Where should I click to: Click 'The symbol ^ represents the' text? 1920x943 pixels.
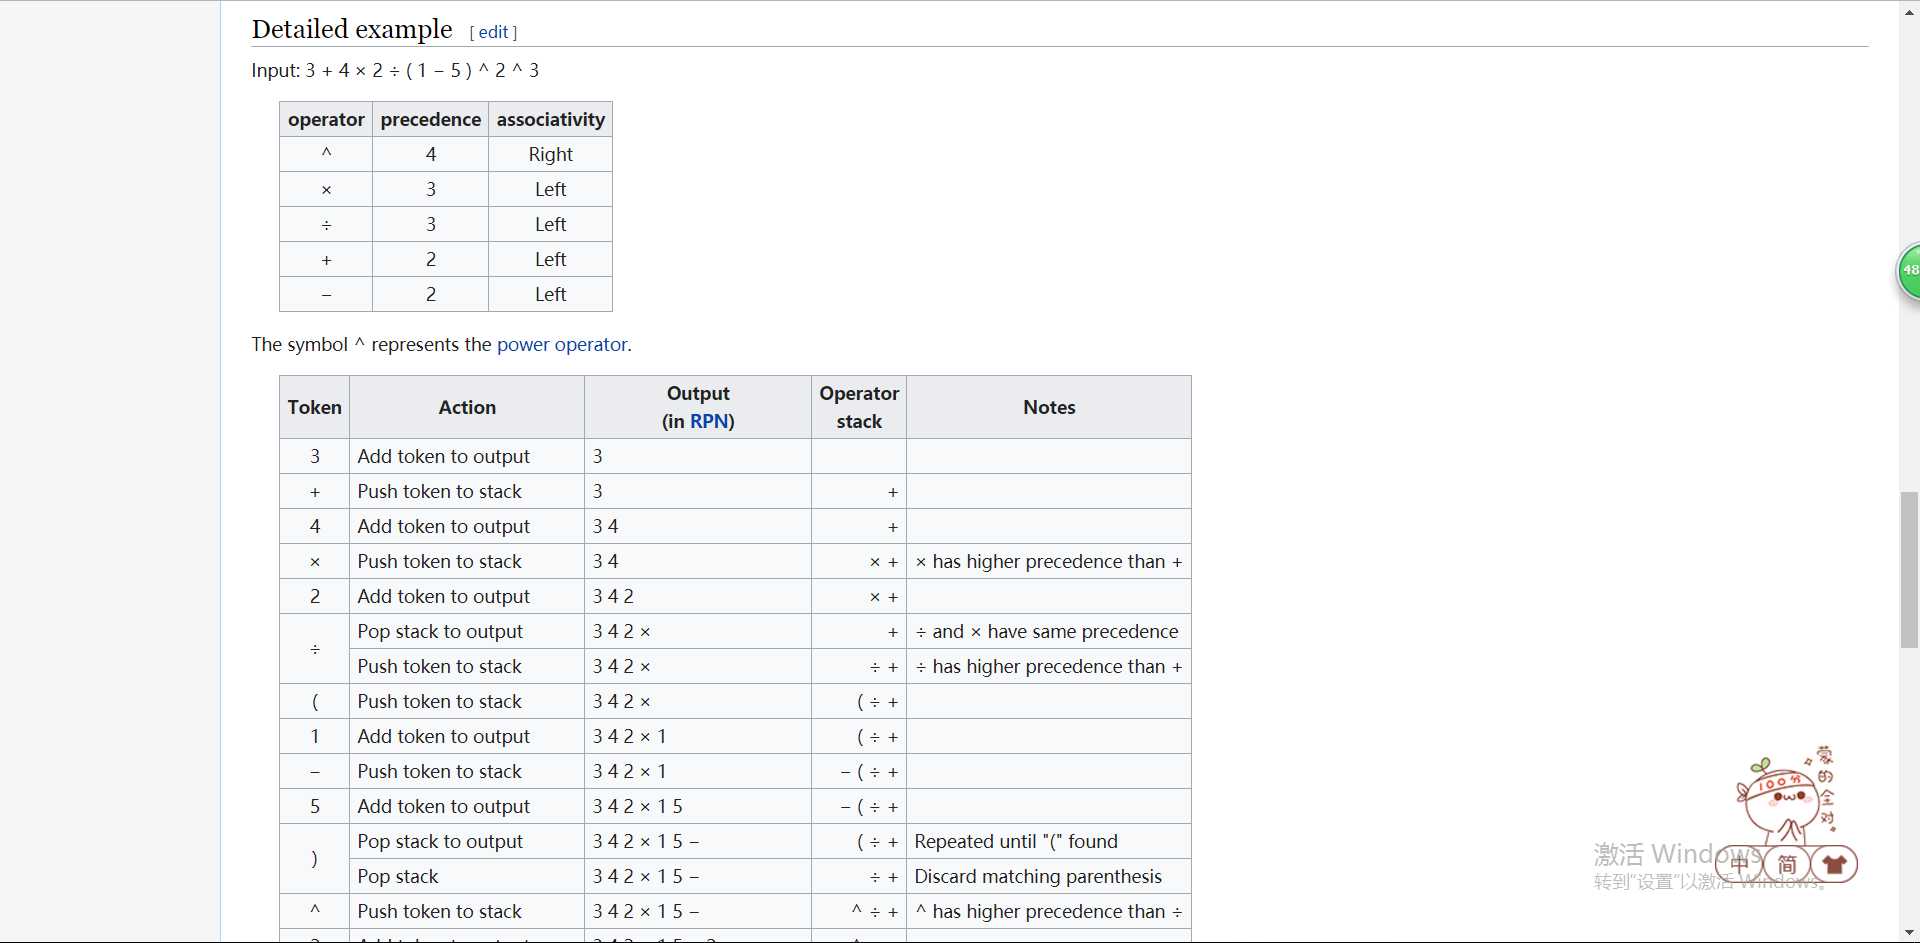pyautogui.click(x=372, y=344)
